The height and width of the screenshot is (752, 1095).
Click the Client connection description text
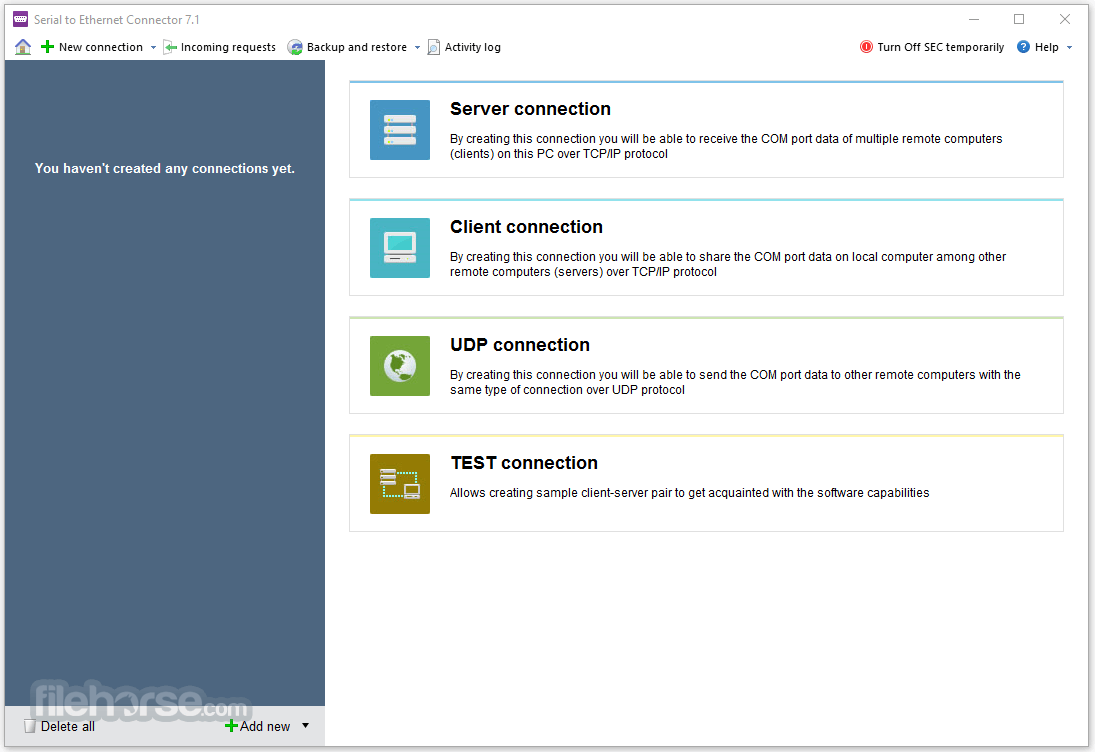click(x=728, y=264)
